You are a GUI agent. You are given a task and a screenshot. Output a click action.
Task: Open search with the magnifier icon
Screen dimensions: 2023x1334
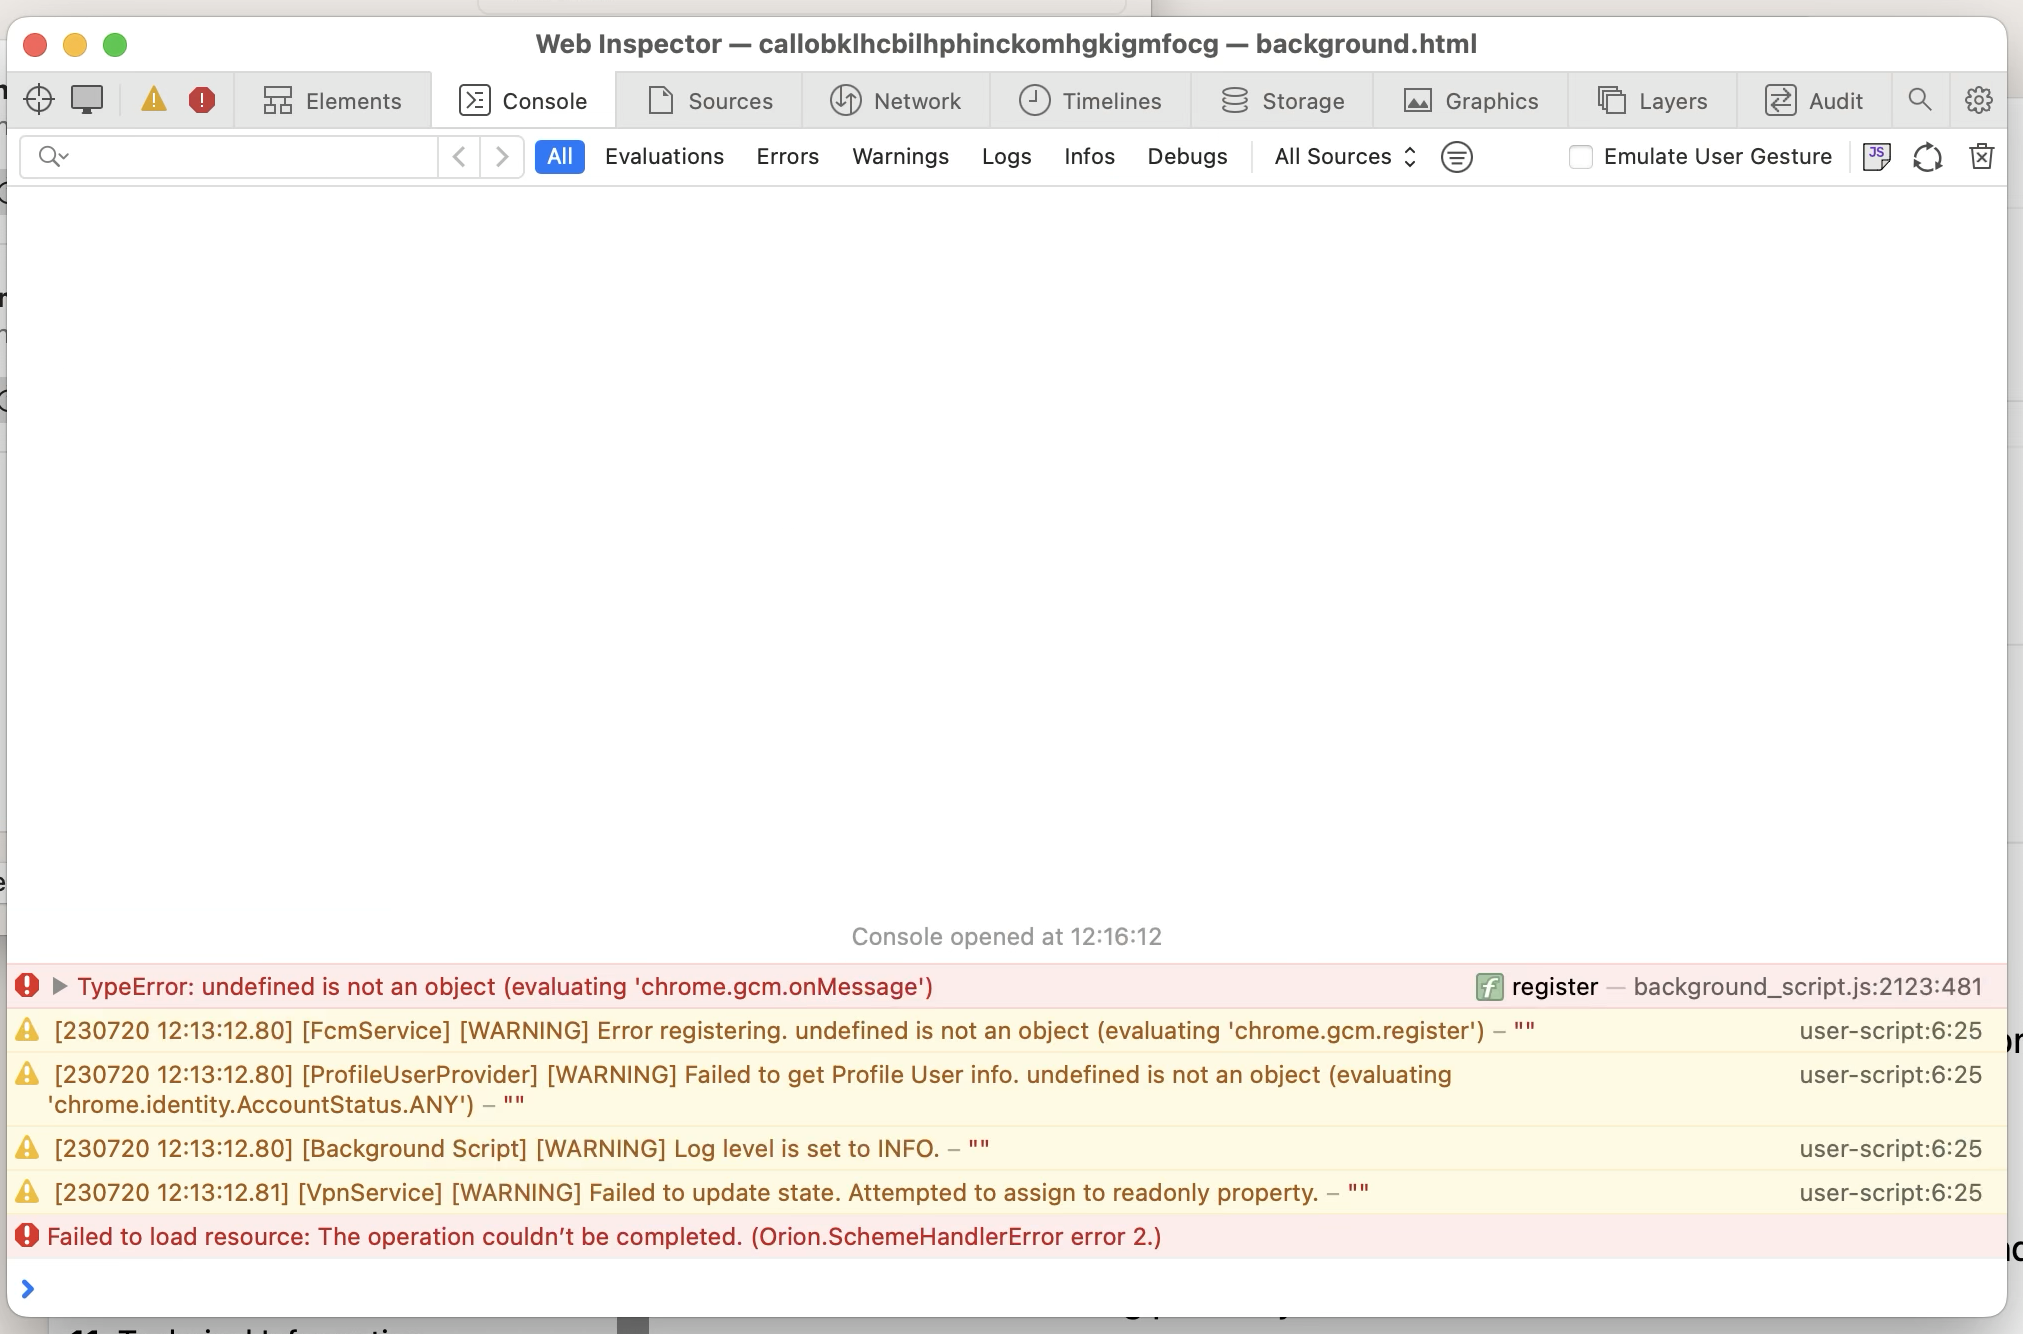coord(1919,100)
